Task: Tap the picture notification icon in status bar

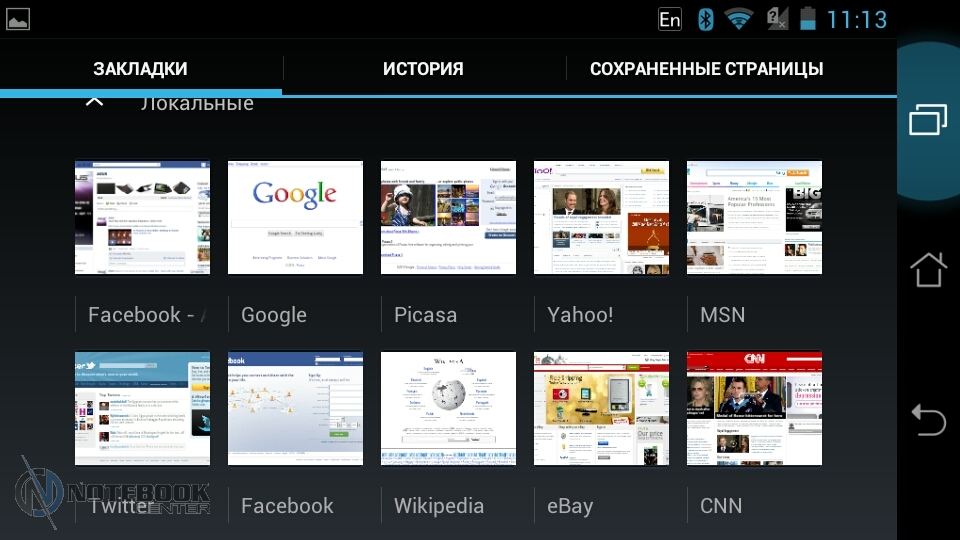Action: pos(18,18)
